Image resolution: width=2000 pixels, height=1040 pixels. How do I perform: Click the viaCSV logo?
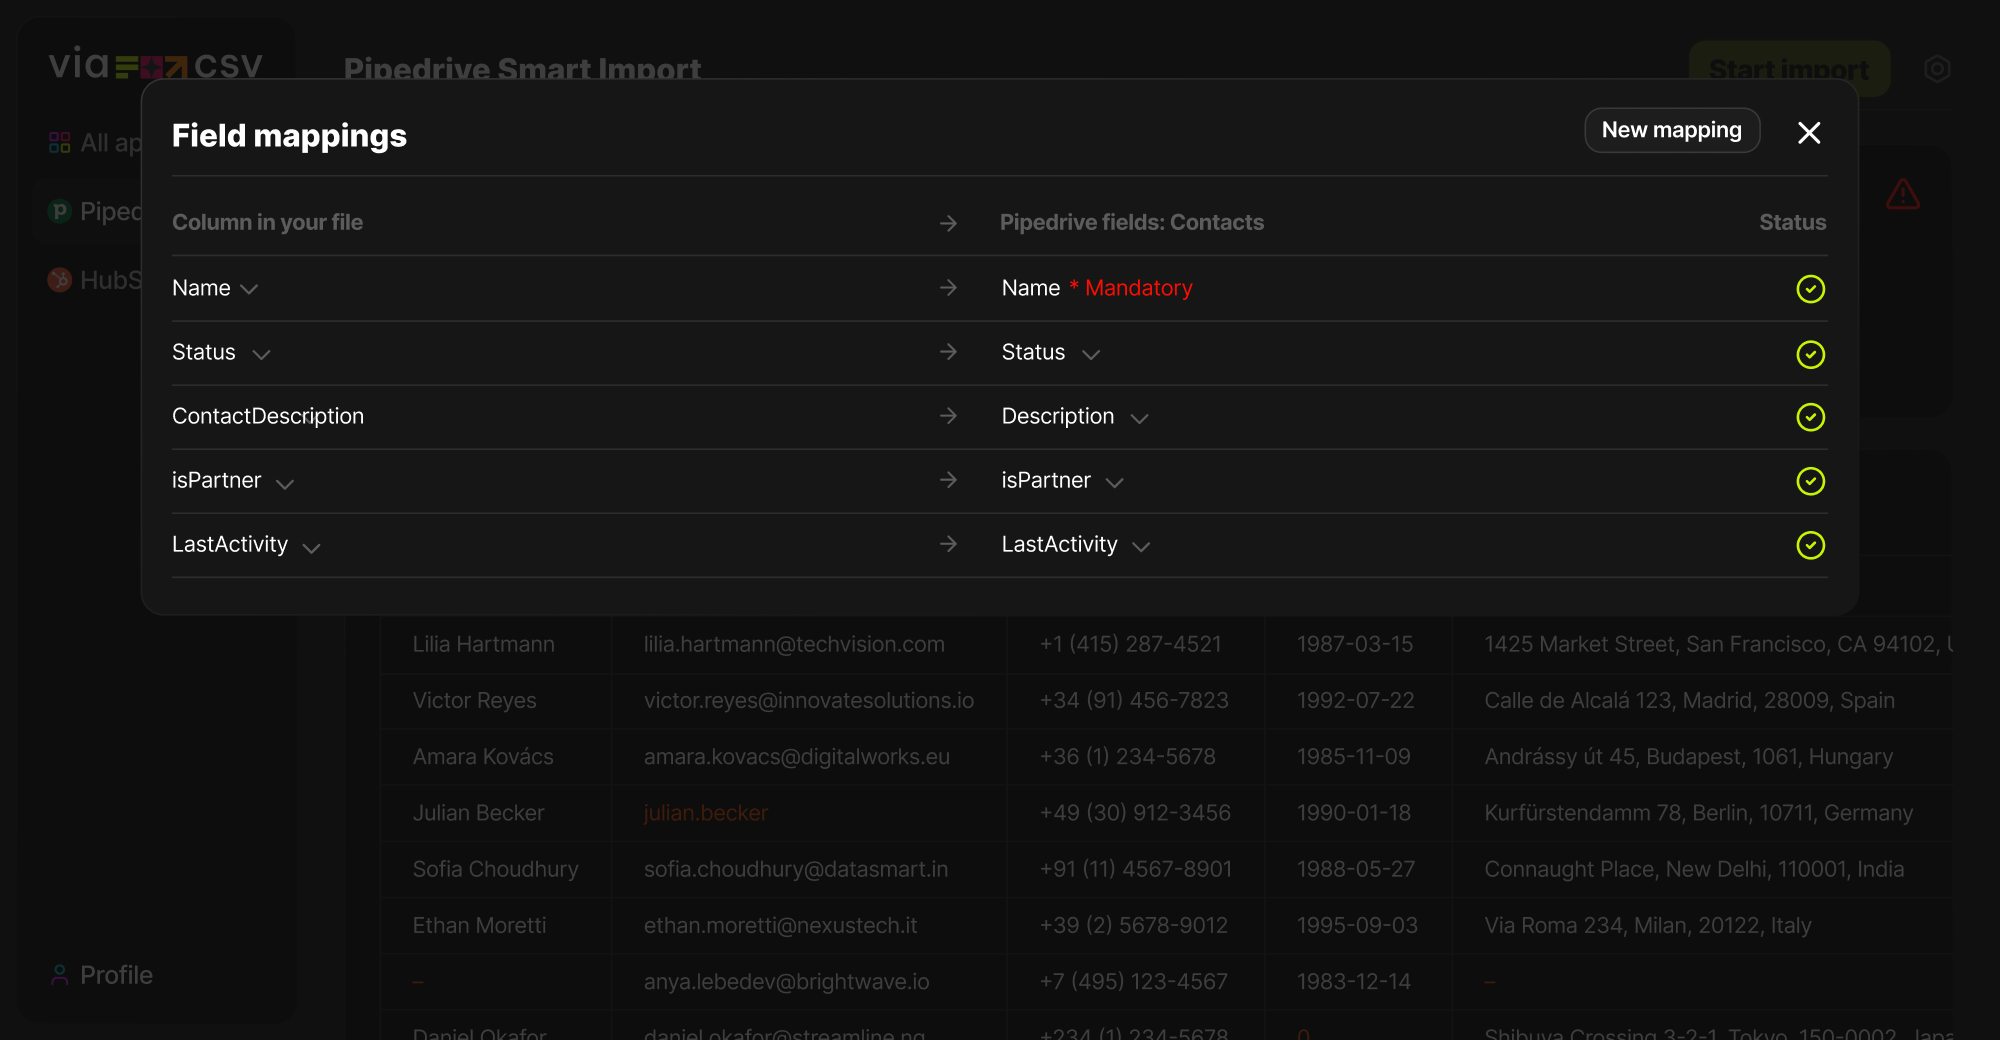pyautogui.click(x=155, y=66)
